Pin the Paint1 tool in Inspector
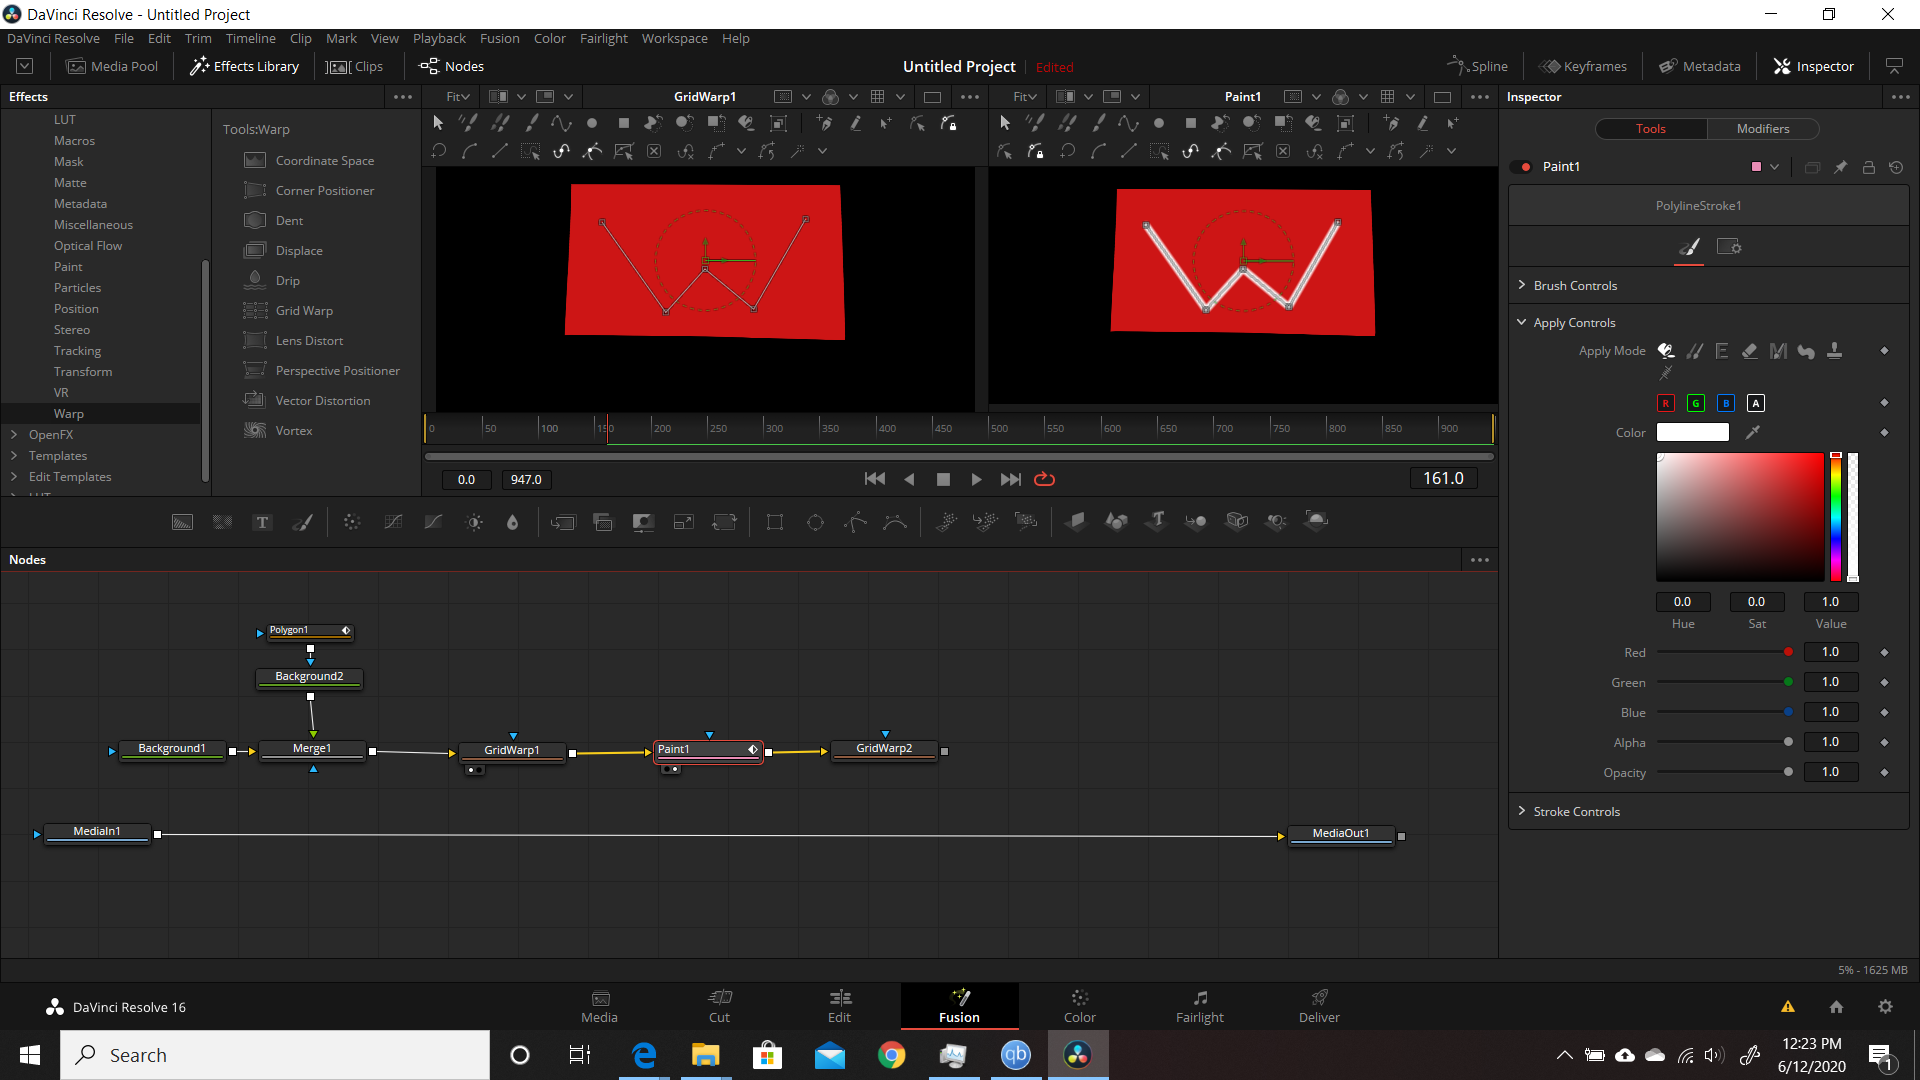Viewport: 1920px width, 1080px height. pos(1840,167)
